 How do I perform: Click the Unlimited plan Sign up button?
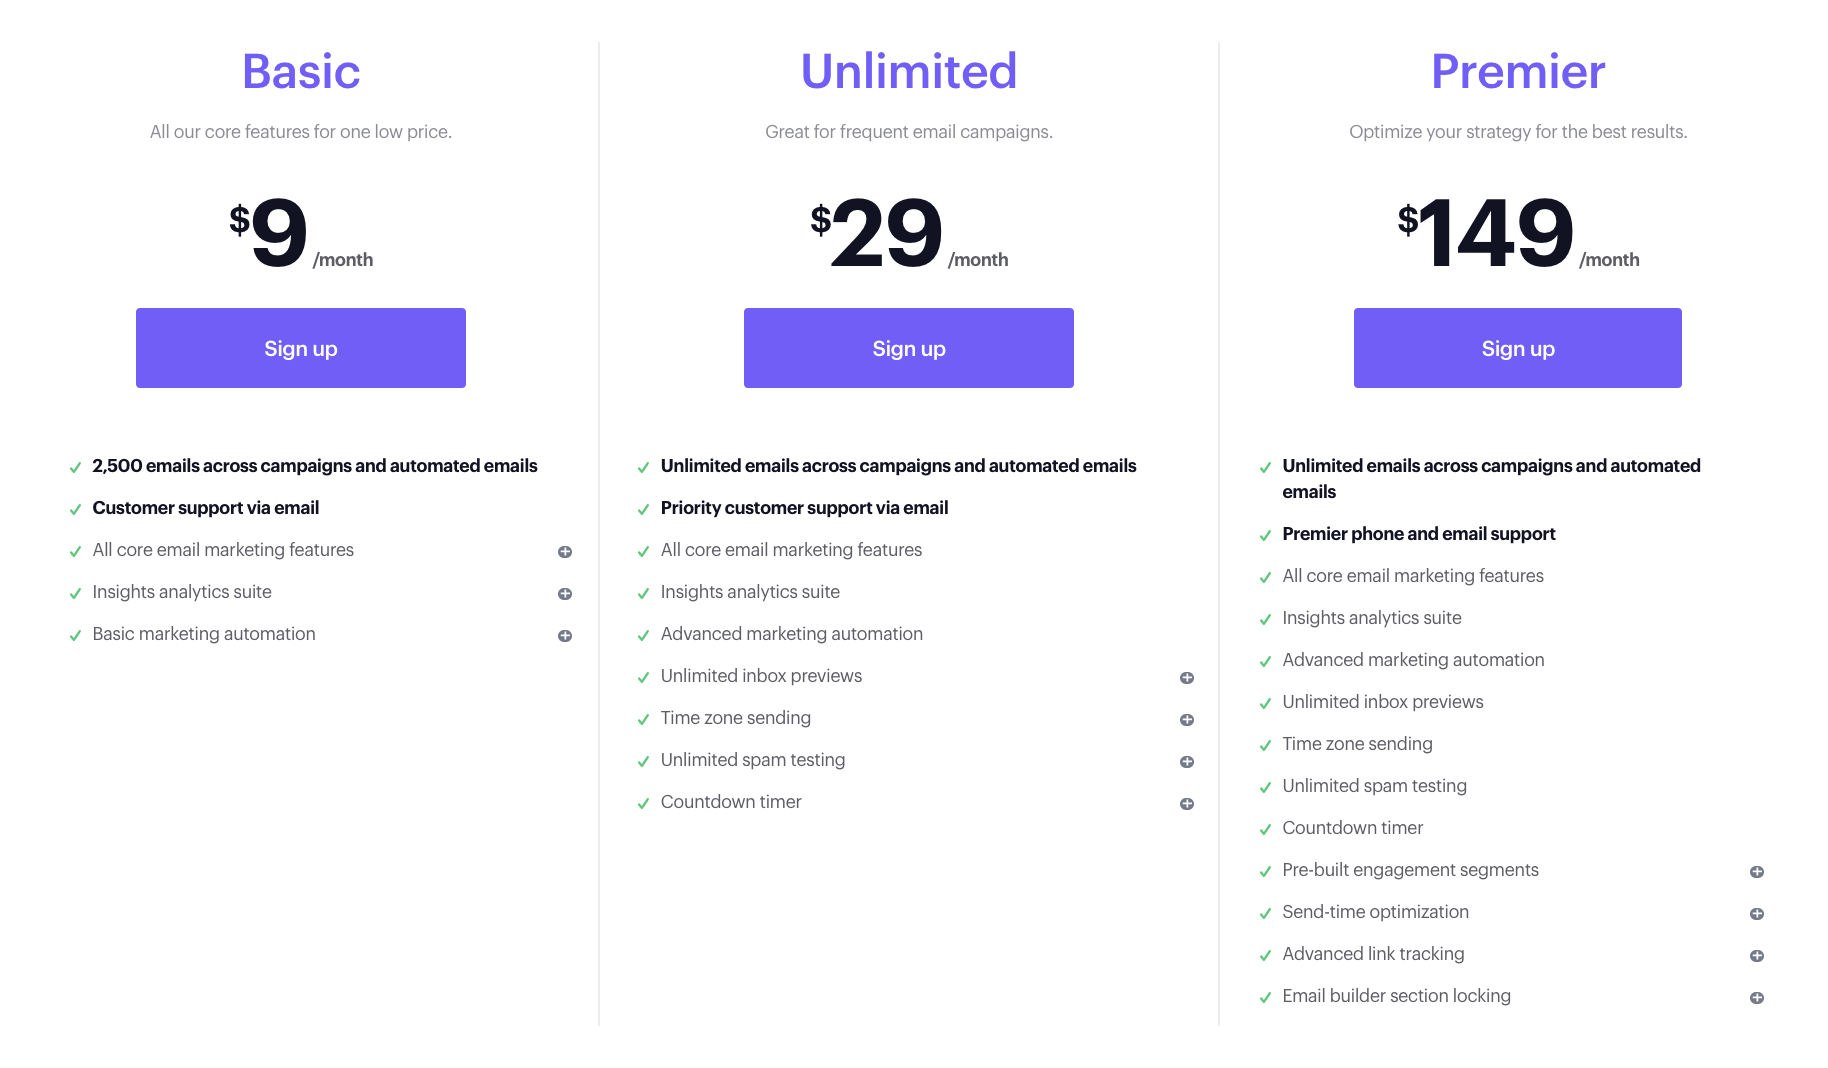click(x=909, y=348)
